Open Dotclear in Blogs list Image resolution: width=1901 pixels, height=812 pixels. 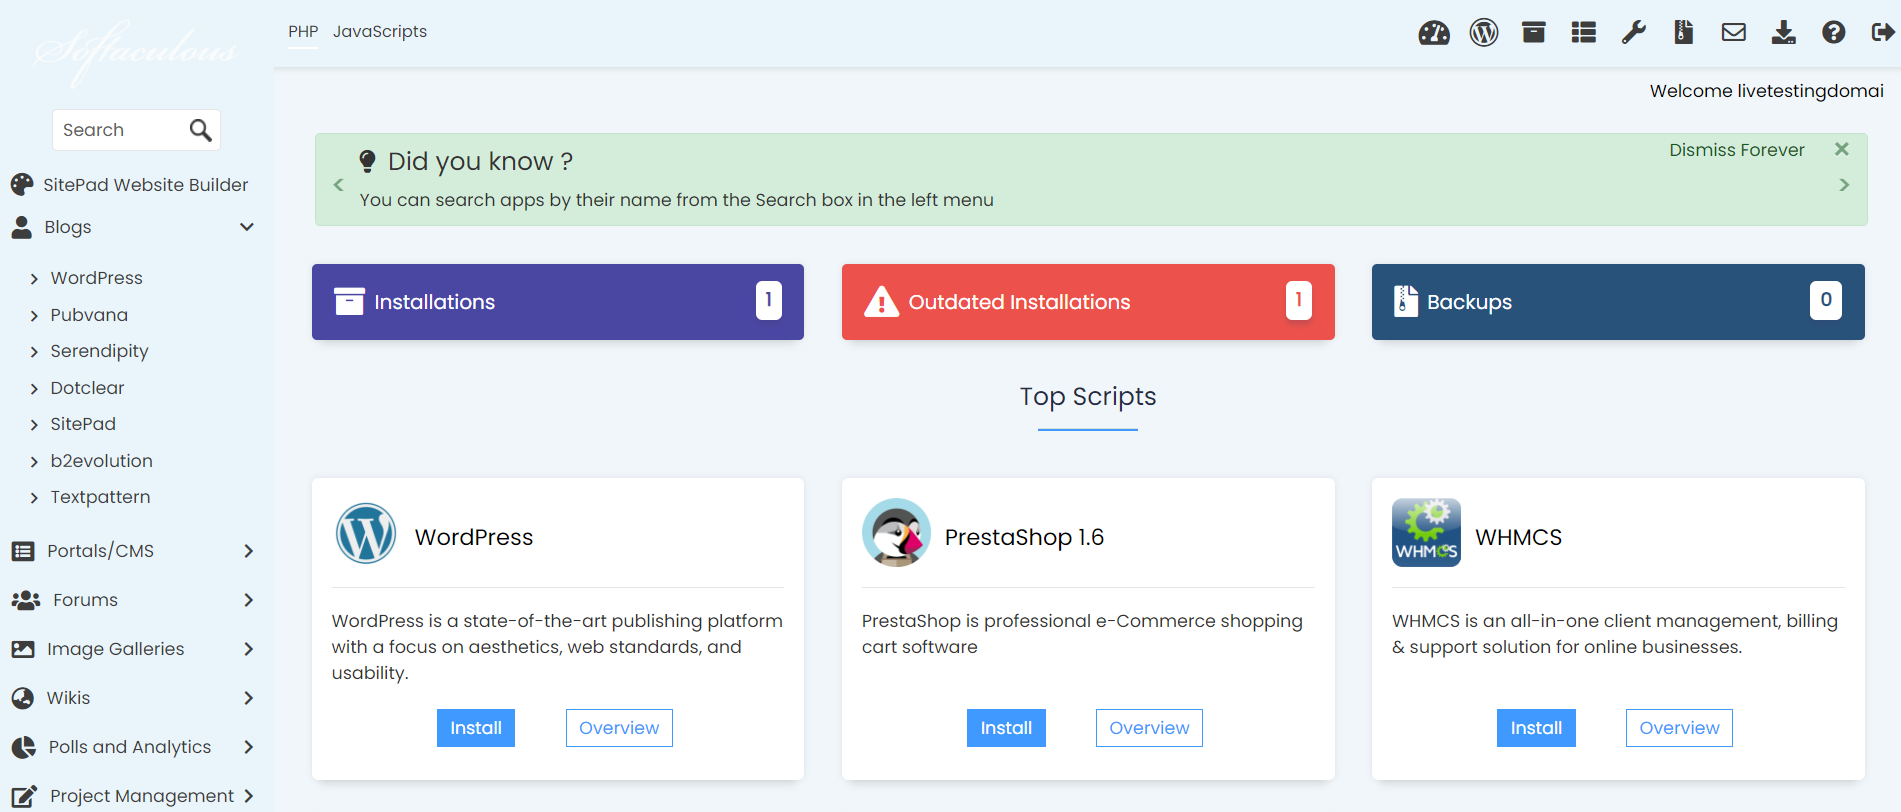pyautogui.click(x=87, y=388)
